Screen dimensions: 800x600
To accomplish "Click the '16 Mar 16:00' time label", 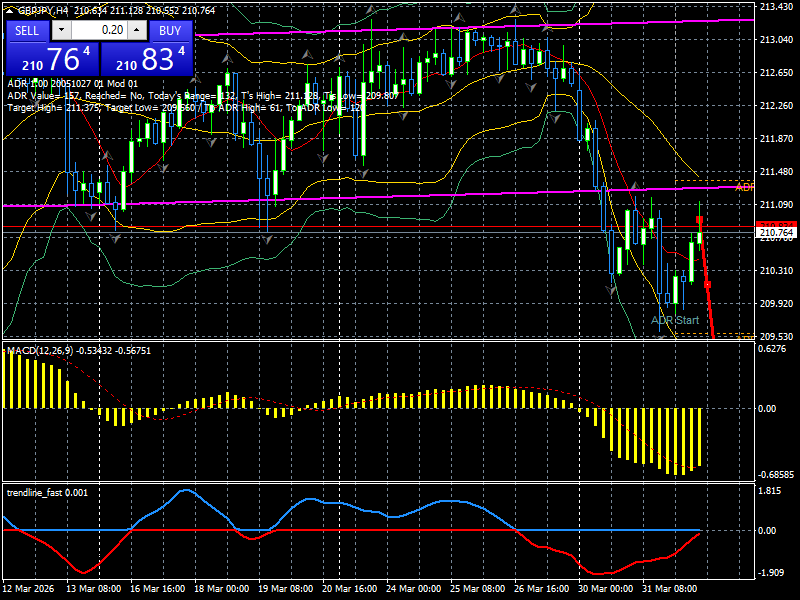I will click(158, 589).
